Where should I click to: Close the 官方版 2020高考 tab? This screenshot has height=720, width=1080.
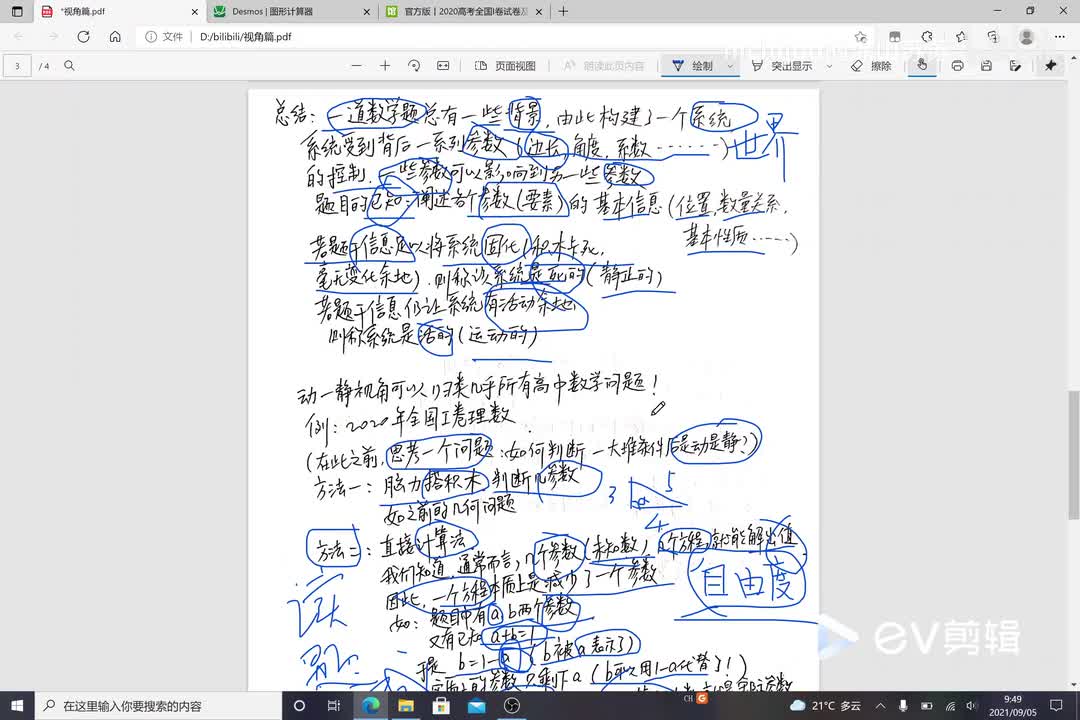click(539, 12)
